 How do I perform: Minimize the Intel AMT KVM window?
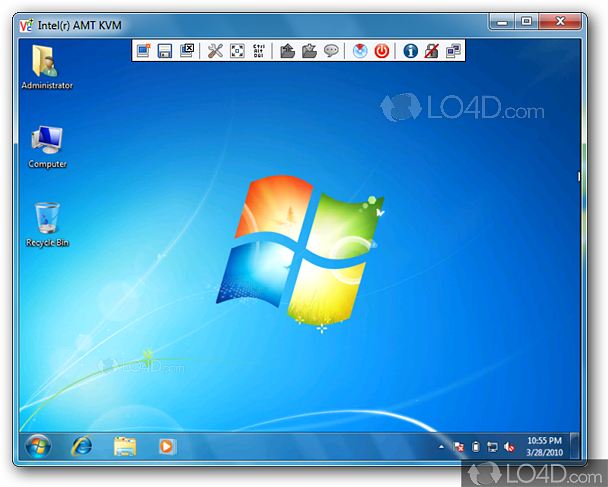point(502,22)
